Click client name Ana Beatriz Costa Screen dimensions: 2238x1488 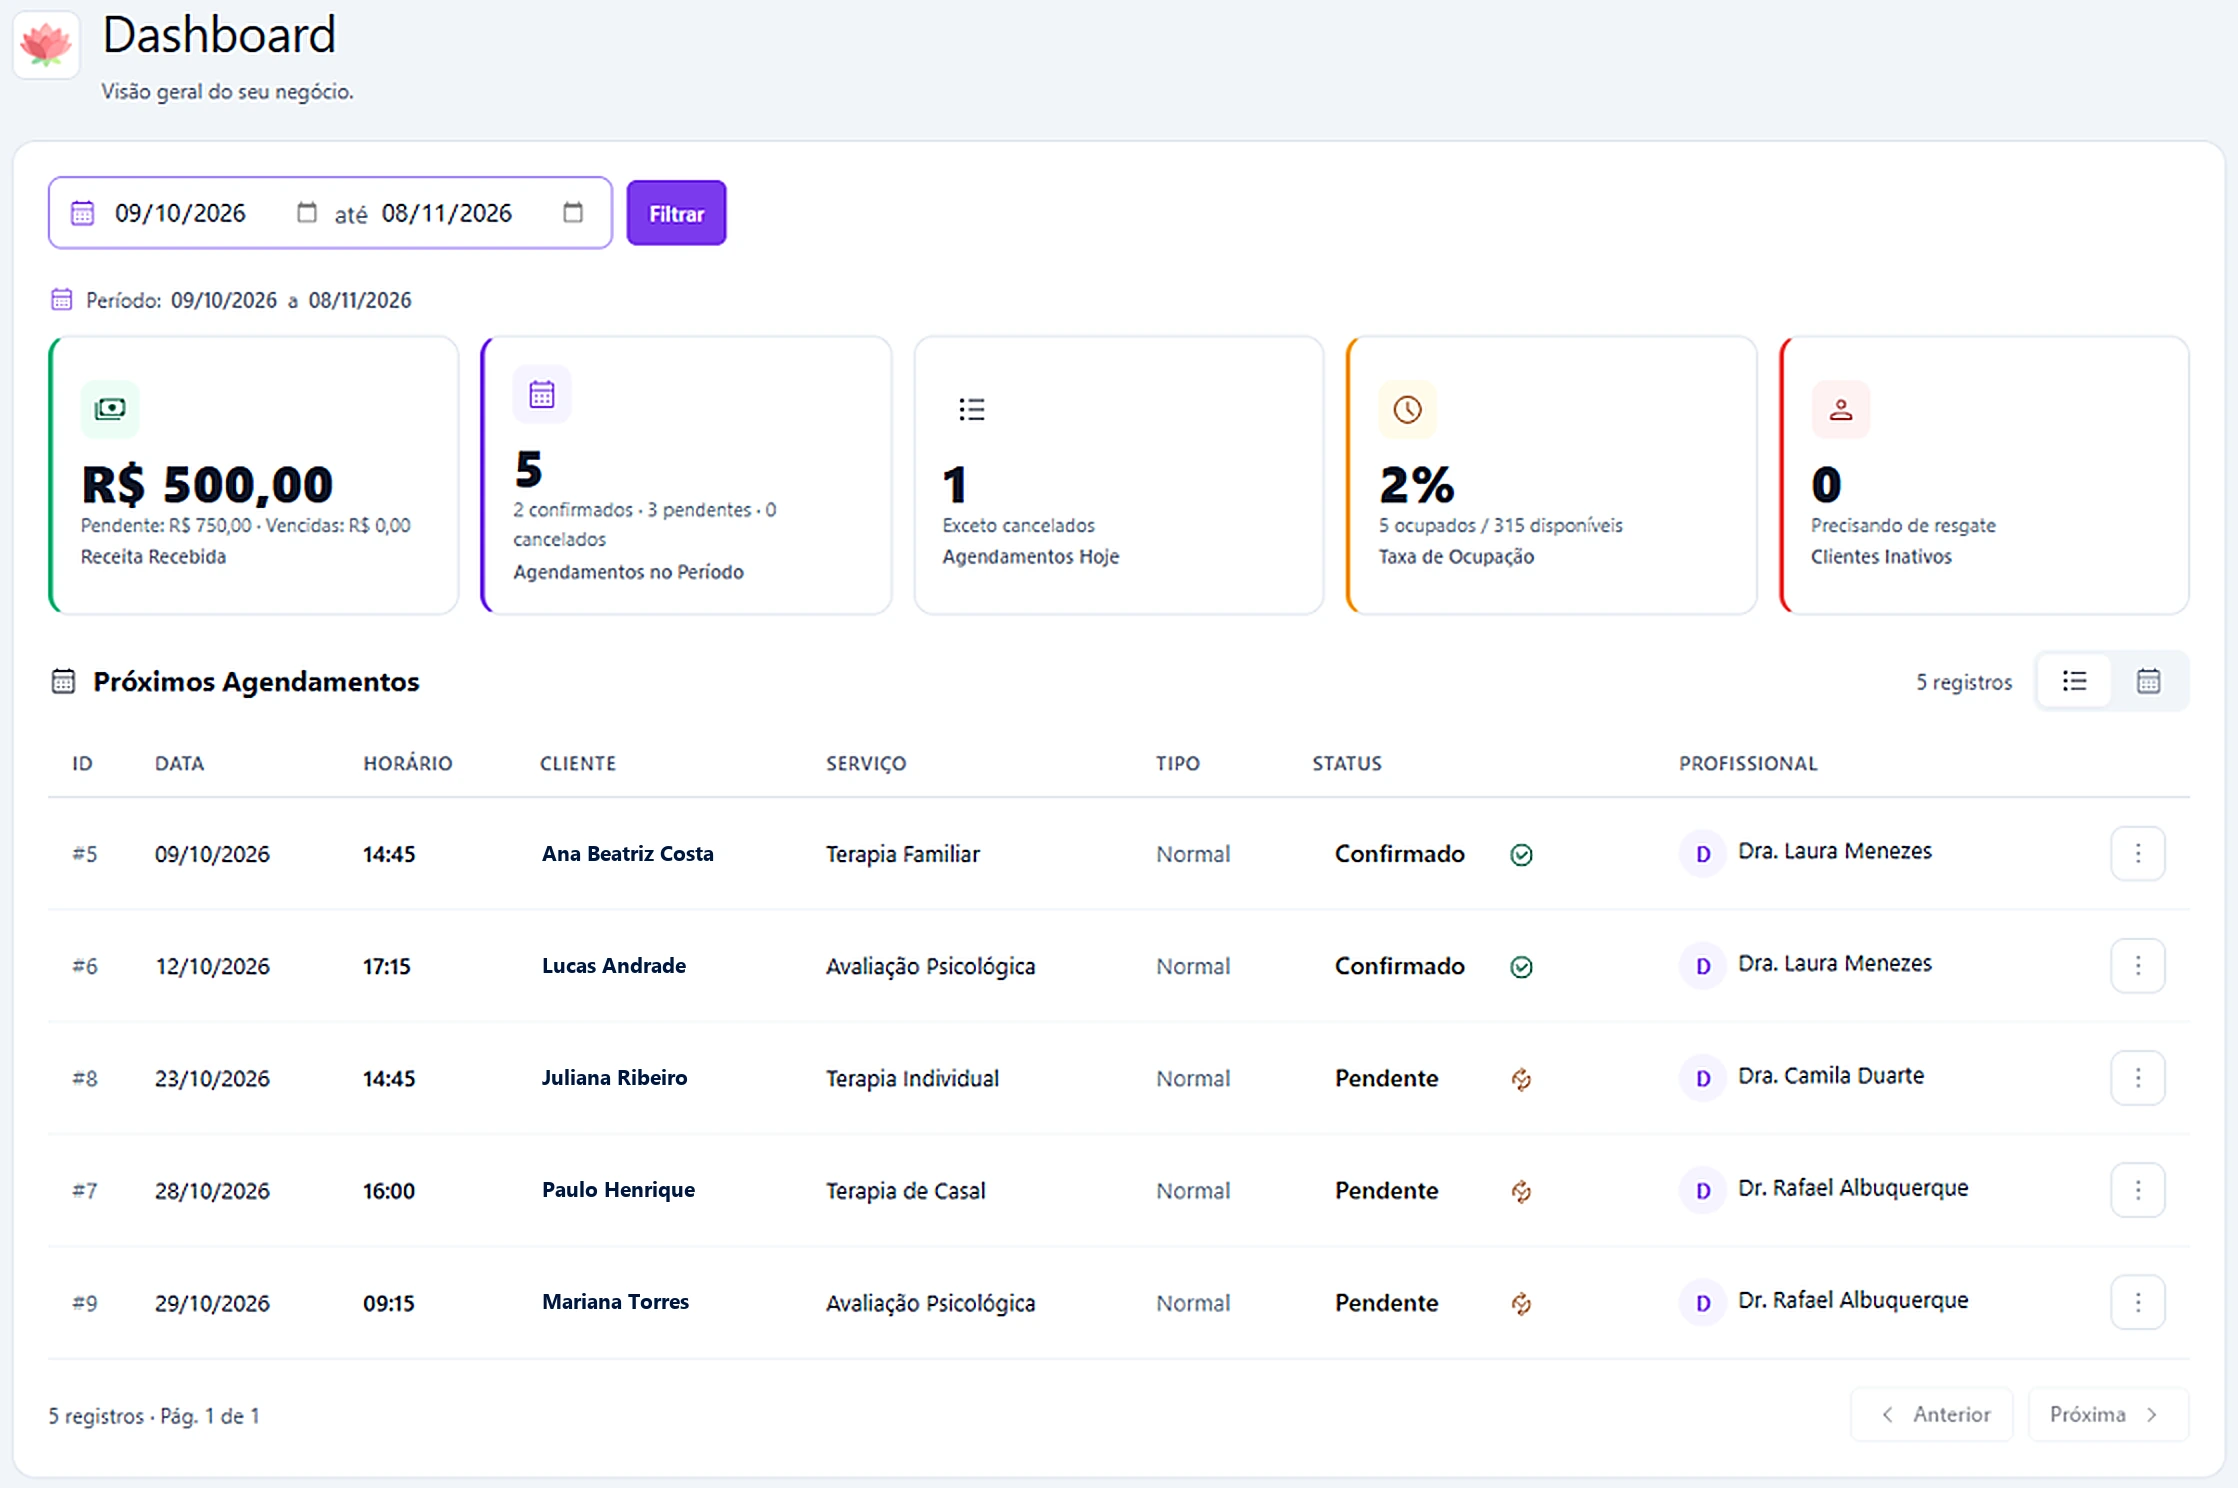628,853
